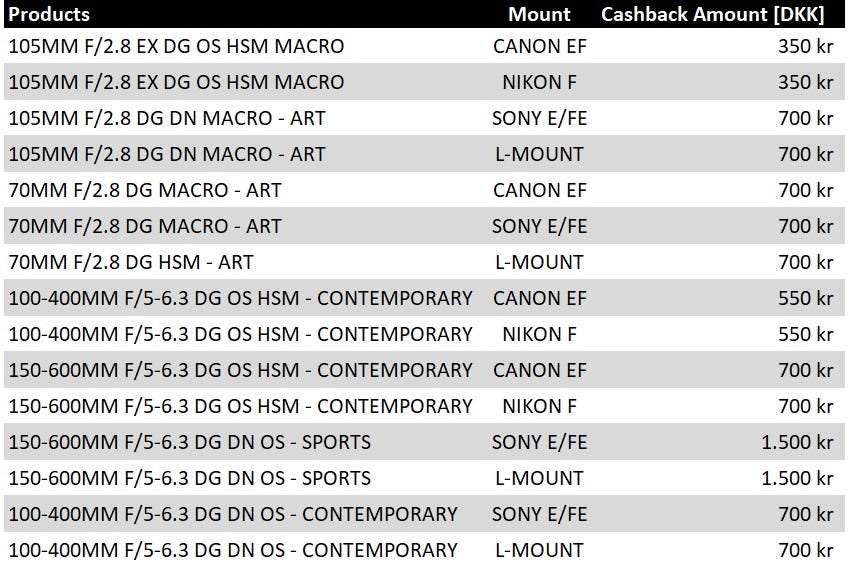The image size is (850, 568).
Task: Click SONY E/FE mount for 70MM DG MACRO
Action: coord(539,227)
